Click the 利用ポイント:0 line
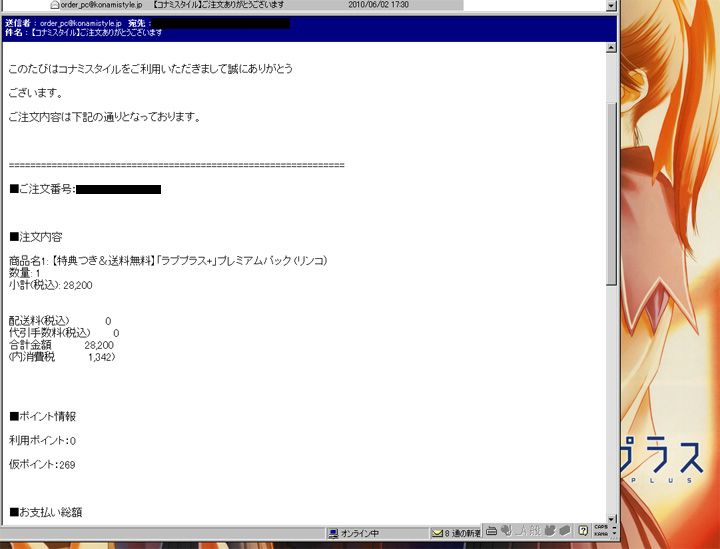 click(42, 441)
